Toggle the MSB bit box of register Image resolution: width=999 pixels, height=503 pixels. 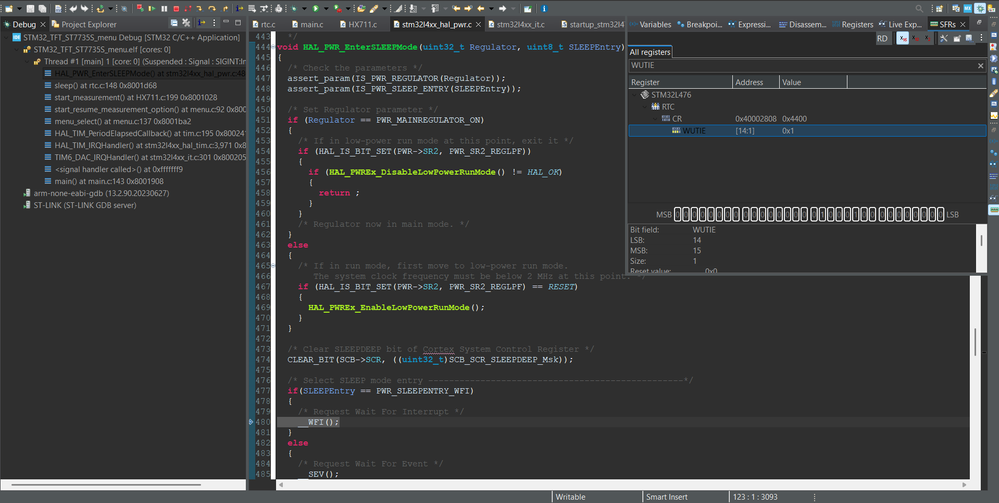679,214
